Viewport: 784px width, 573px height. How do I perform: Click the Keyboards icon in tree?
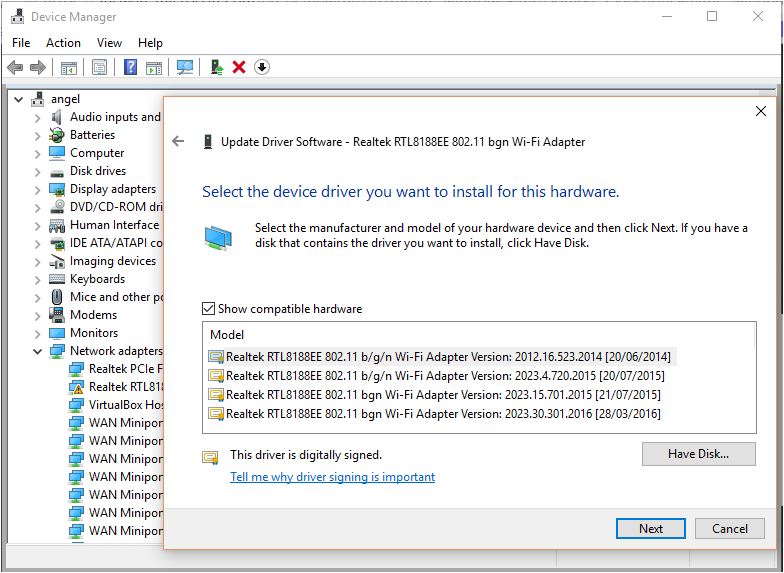tap(57, 279)
